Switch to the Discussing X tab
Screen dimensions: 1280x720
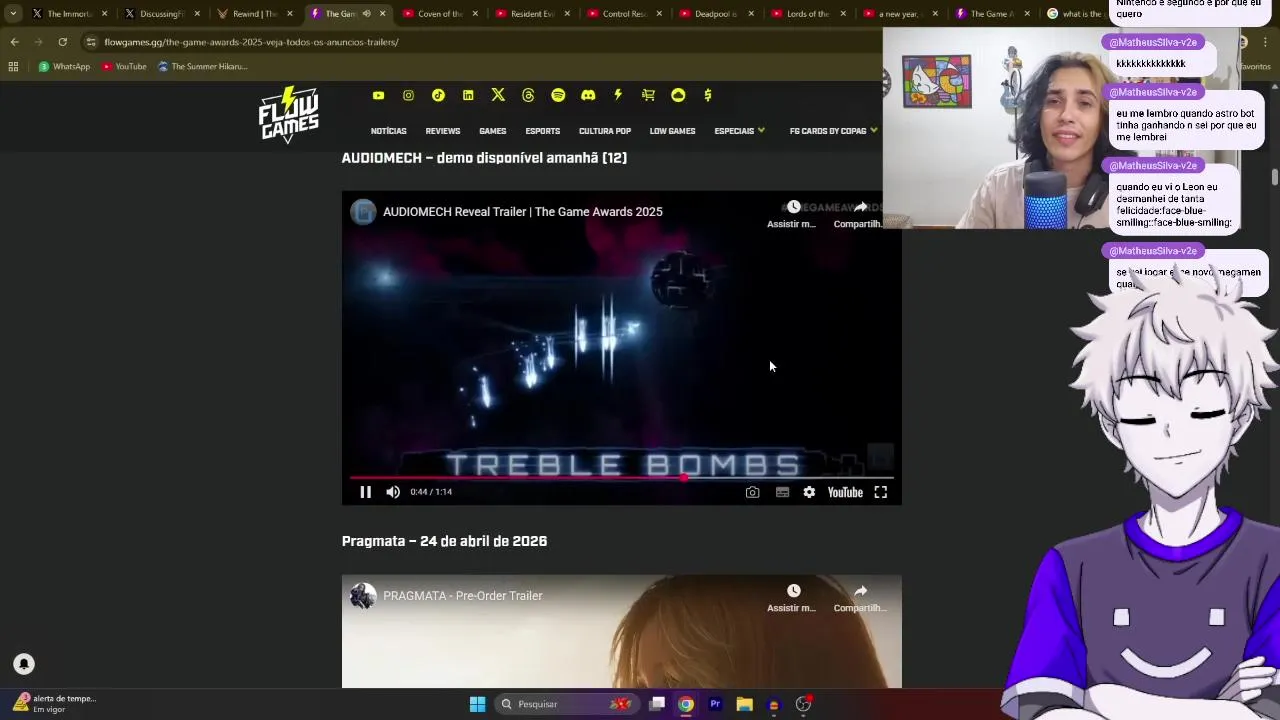pyautogui.click(x=162, y=14)
